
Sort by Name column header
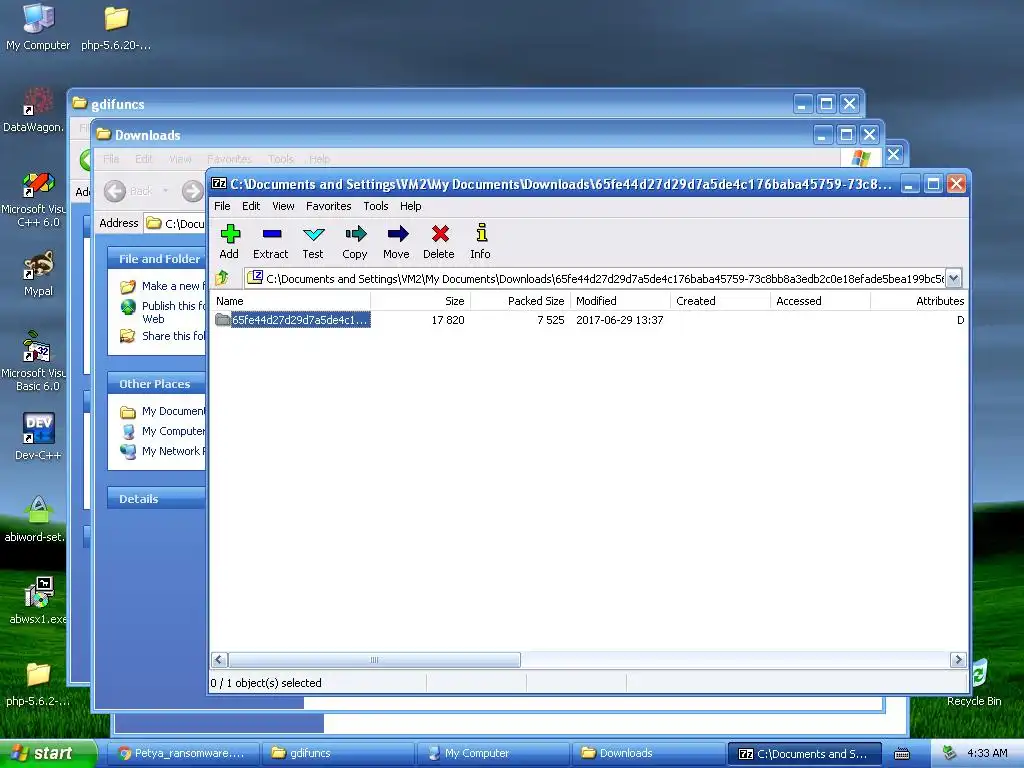coord(292,301)
